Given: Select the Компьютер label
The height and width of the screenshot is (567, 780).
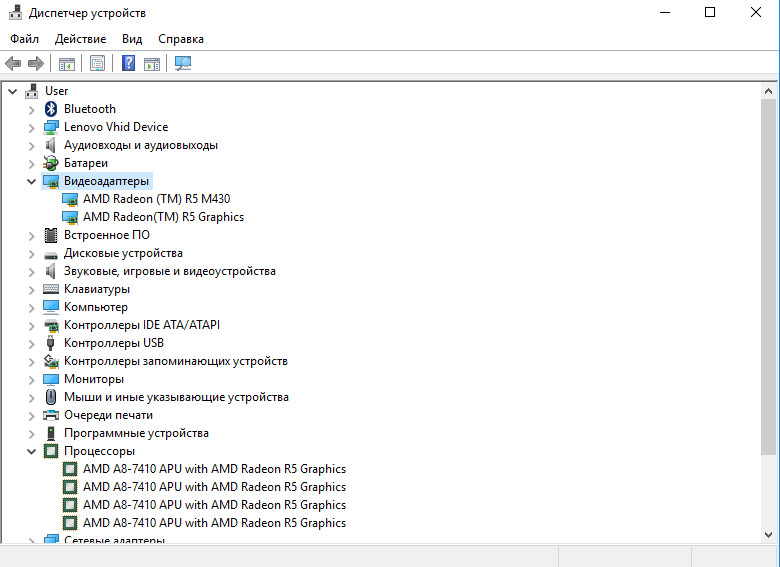Looking at the screenshot, I should tap(96, 307).
